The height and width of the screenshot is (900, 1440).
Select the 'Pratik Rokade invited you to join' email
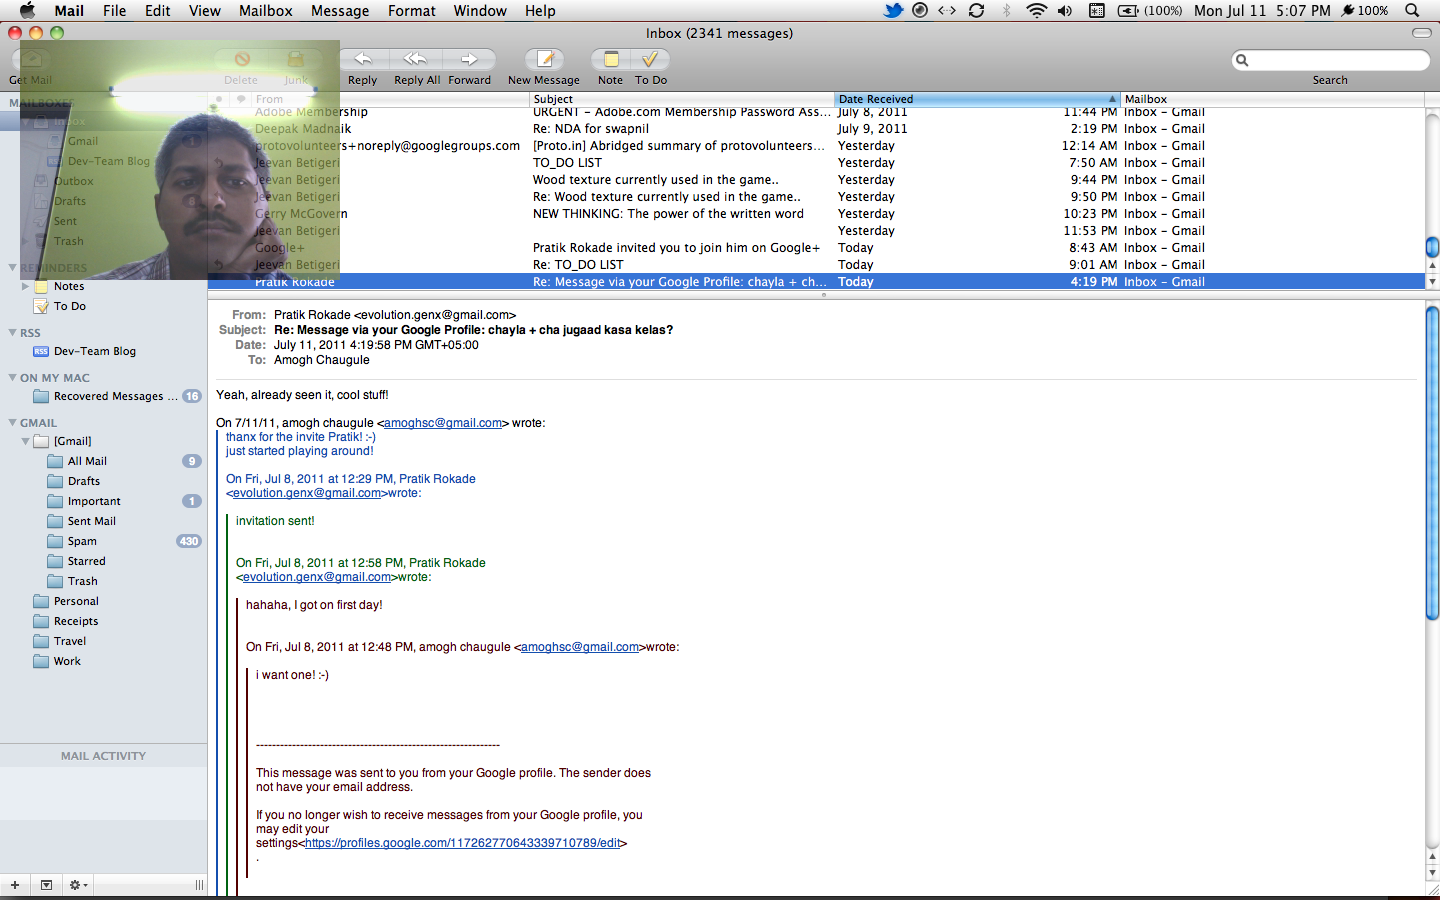pyautogui.click(x=816, y=248)
